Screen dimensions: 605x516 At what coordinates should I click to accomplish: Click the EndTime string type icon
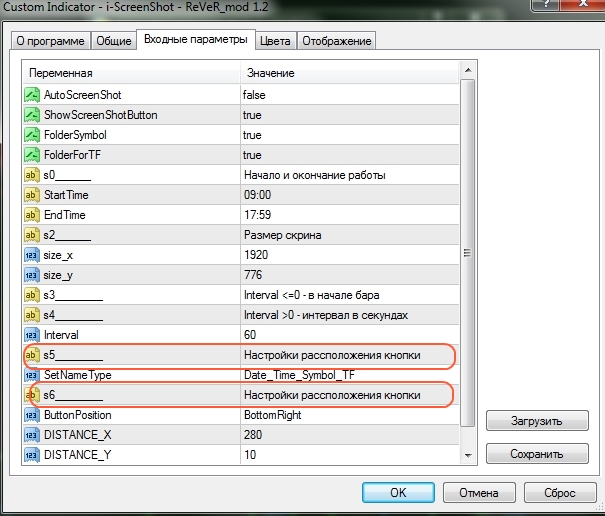(x=32, y=215)
